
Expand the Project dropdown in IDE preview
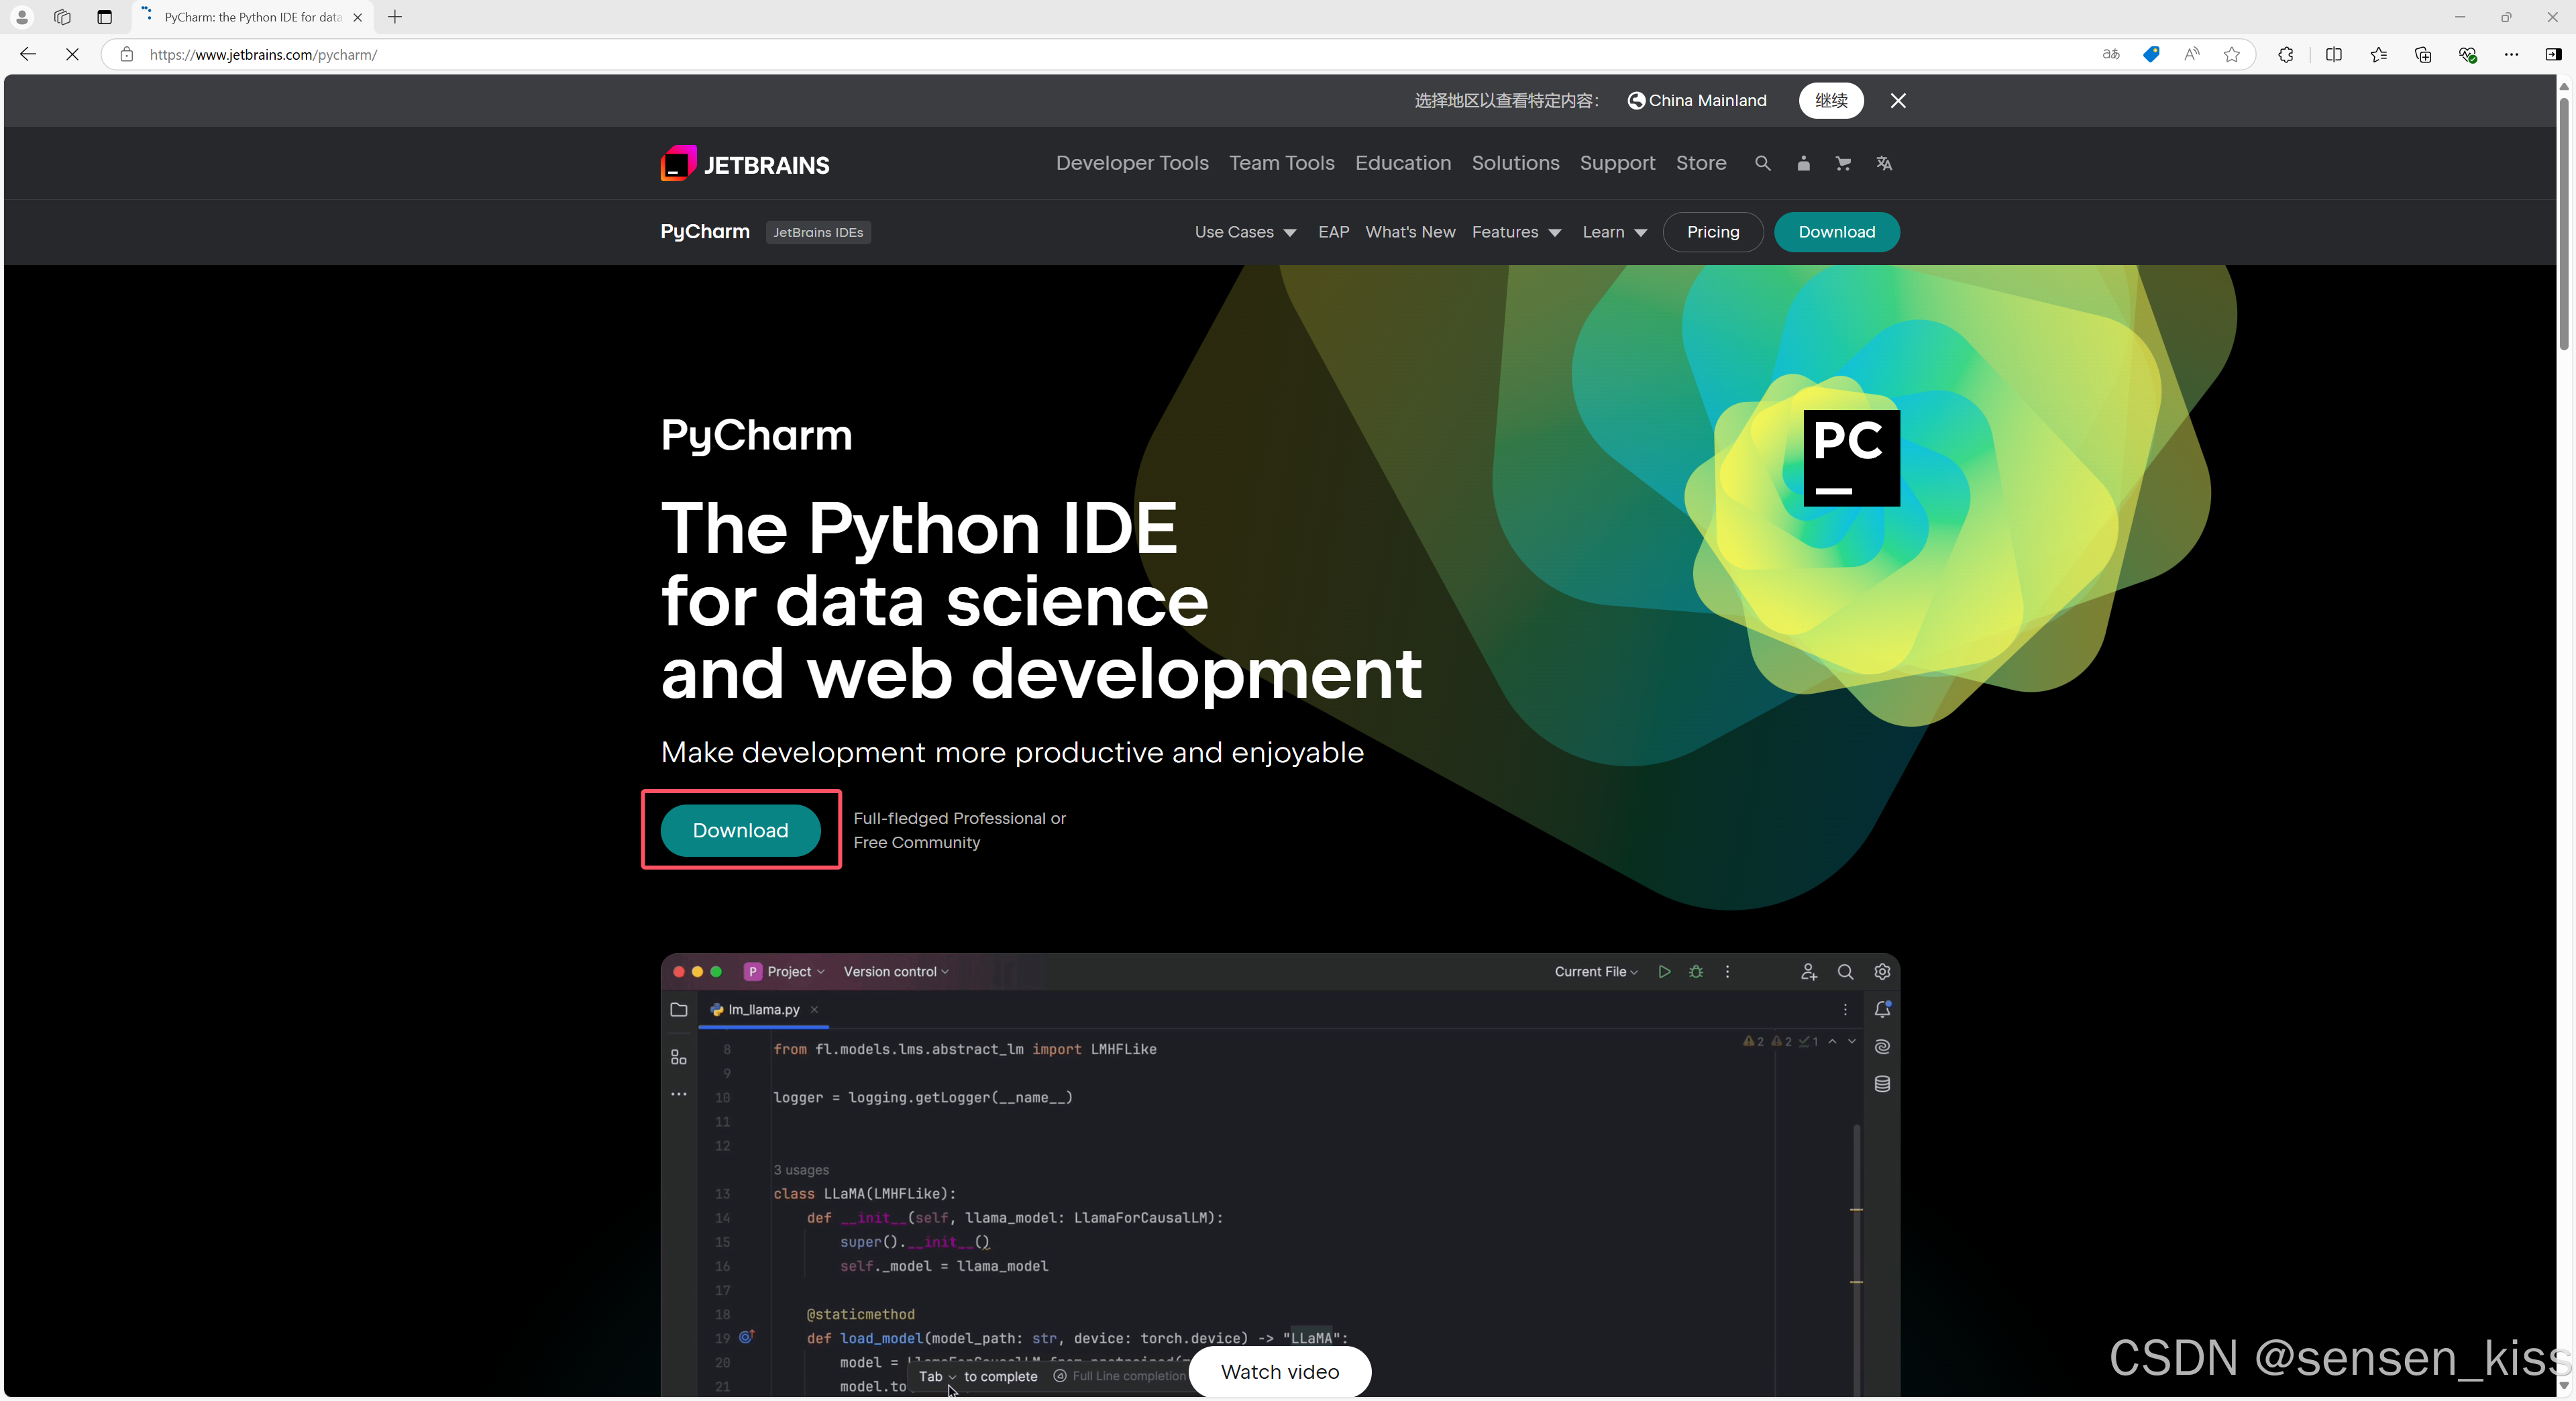786,972
